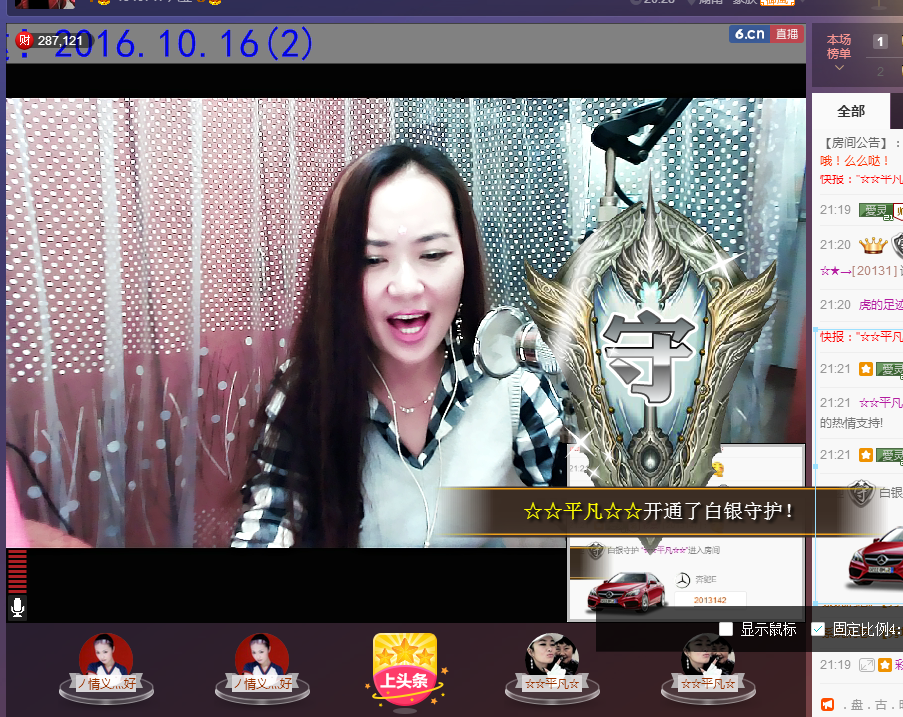Click the red 财 wealth badge icon
Screen dimensions: 903x717
(x=24, y=40)
